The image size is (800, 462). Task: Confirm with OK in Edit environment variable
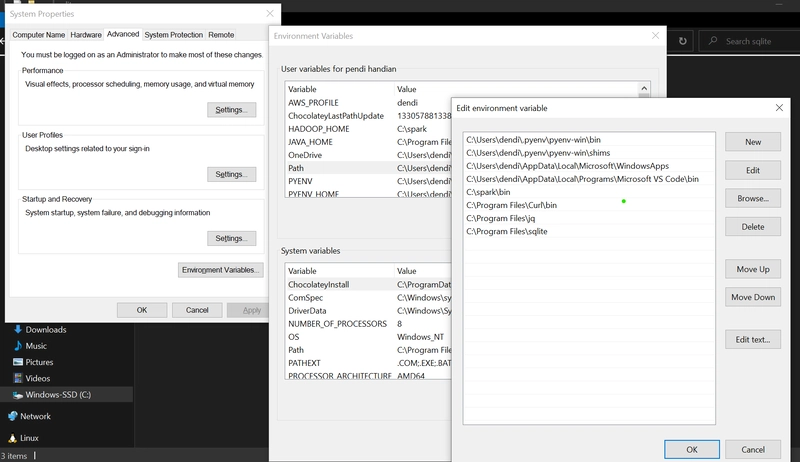pos(692,449)
